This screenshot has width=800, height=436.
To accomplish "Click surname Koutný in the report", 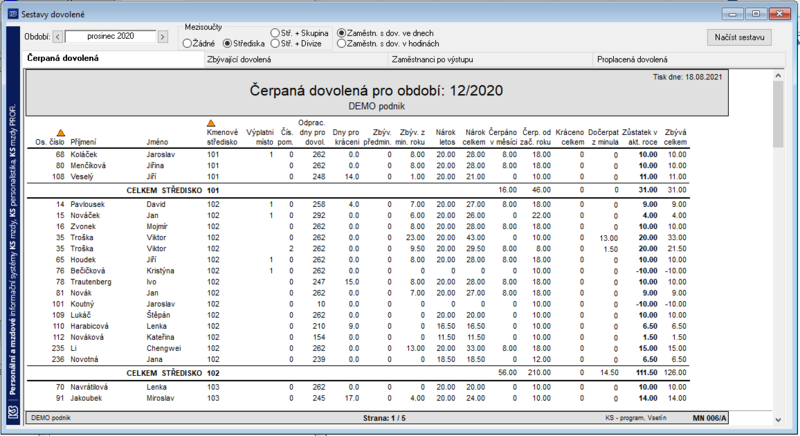I will (82, 304).
